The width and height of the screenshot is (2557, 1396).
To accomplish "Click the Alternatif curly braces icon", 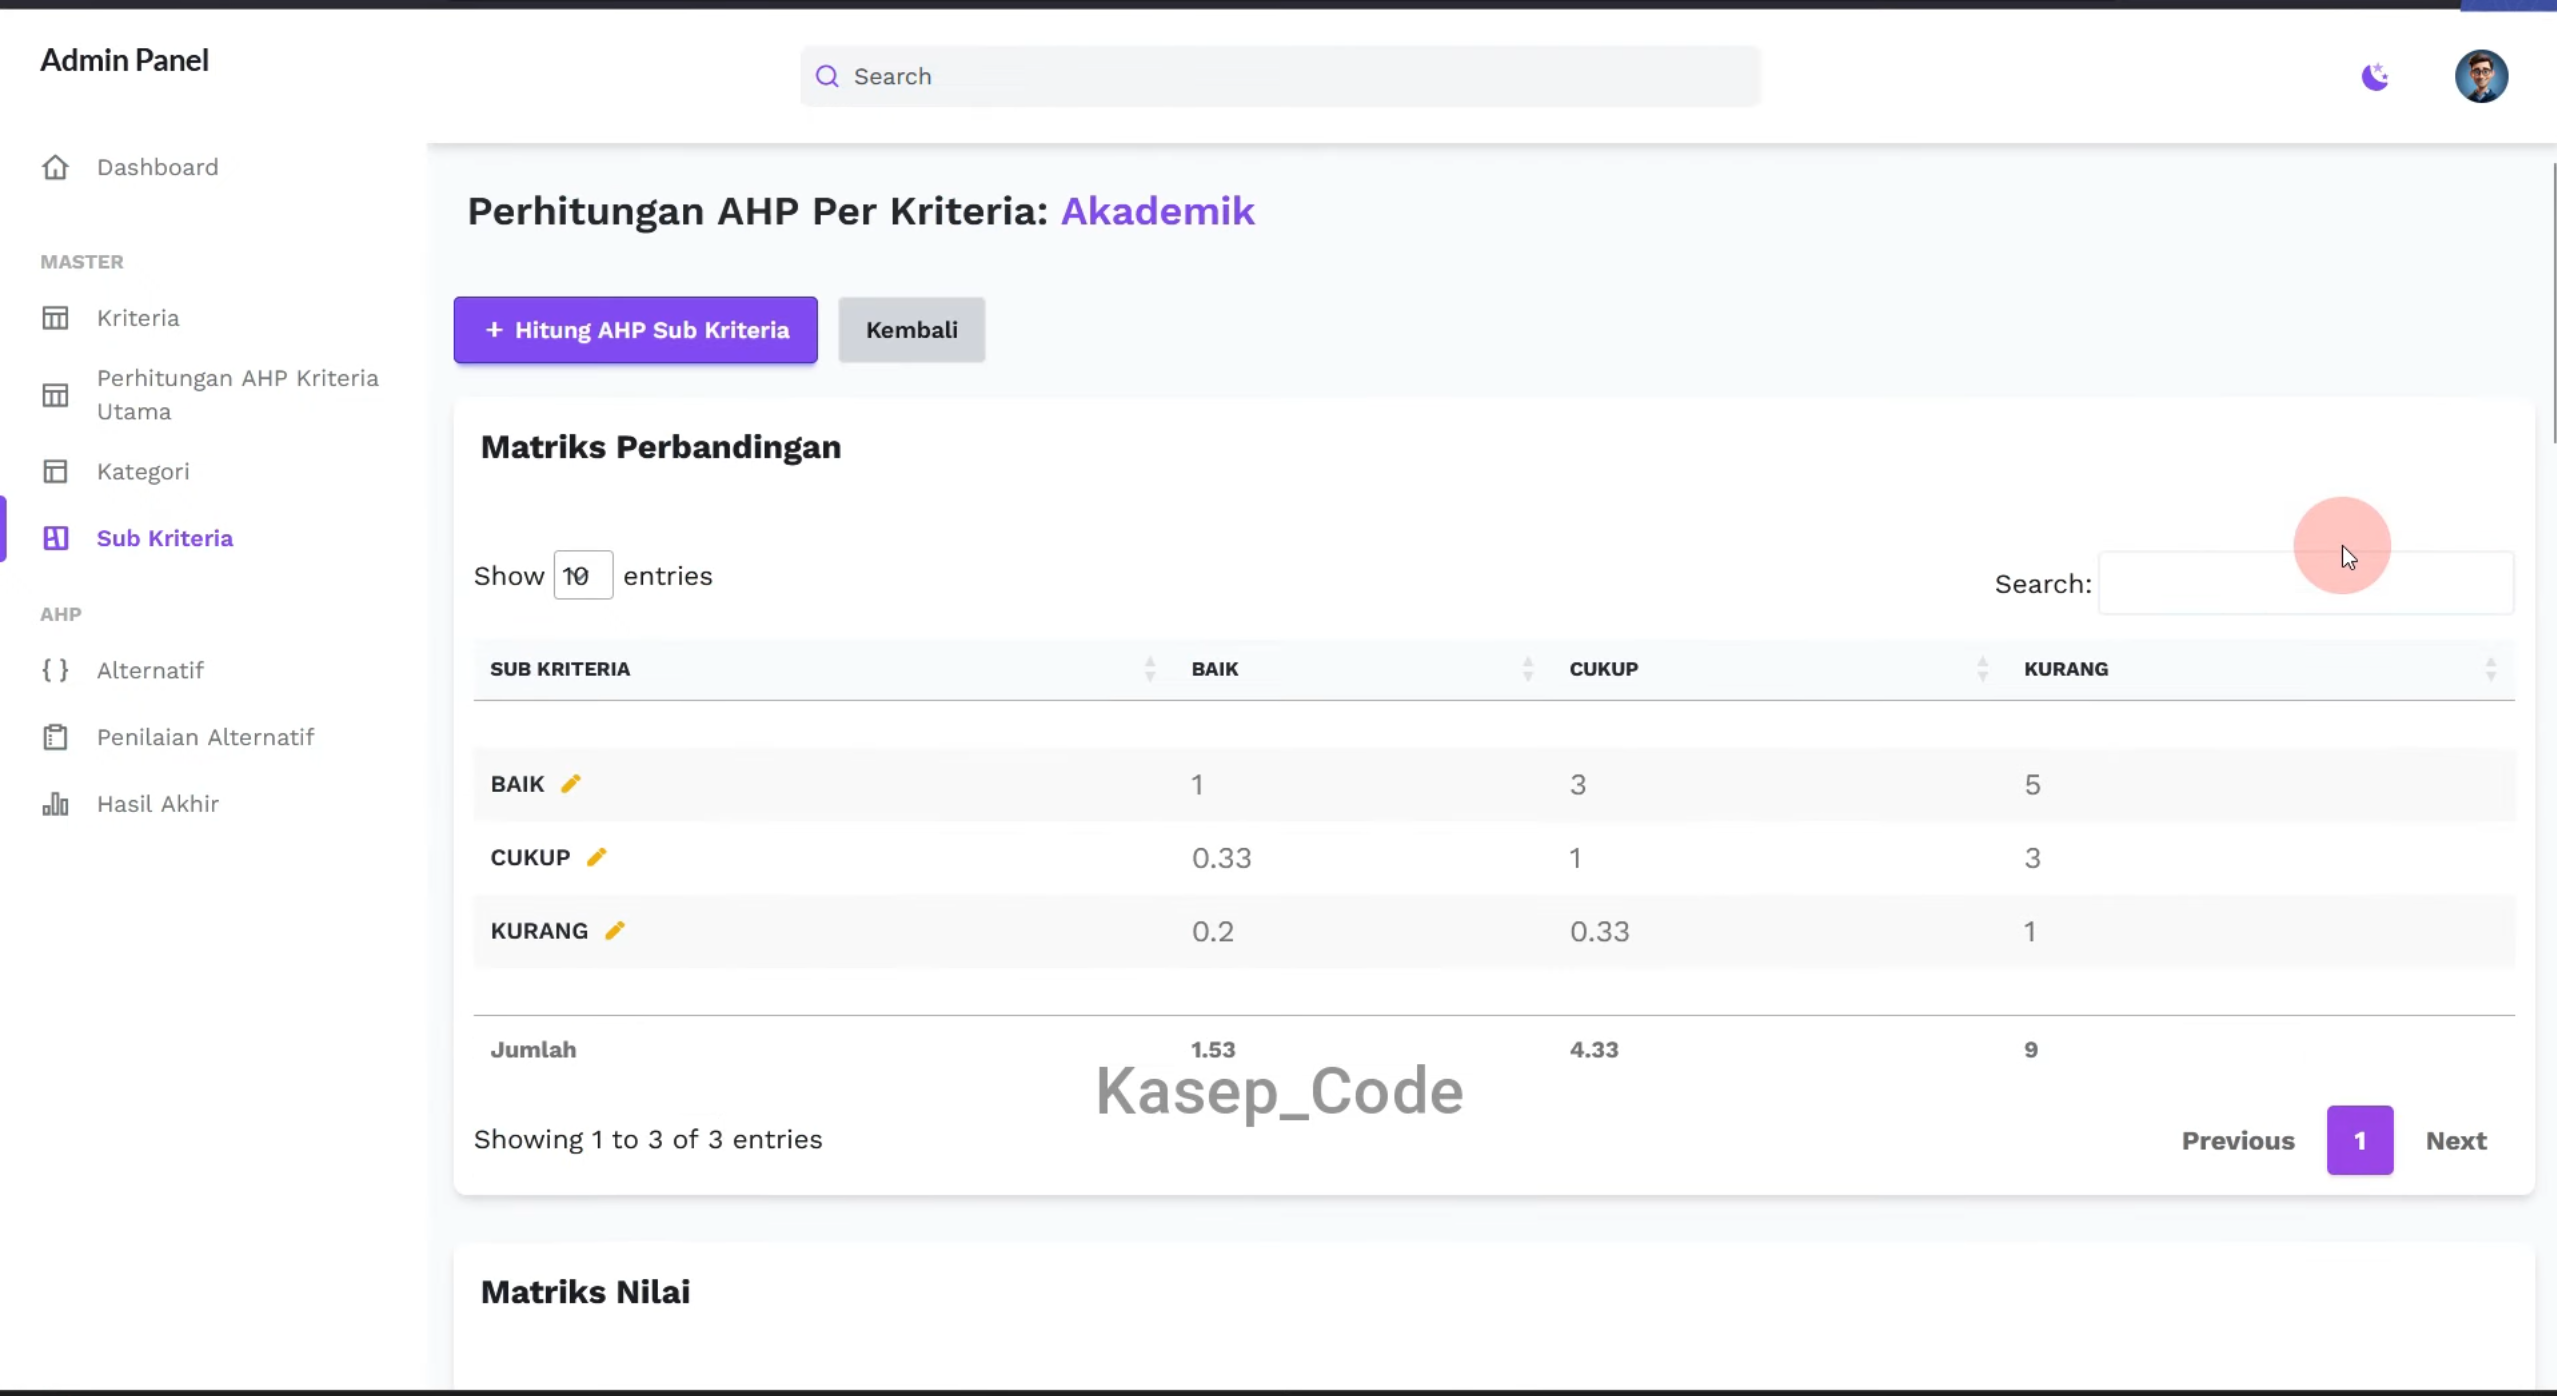I will [55, 670].
